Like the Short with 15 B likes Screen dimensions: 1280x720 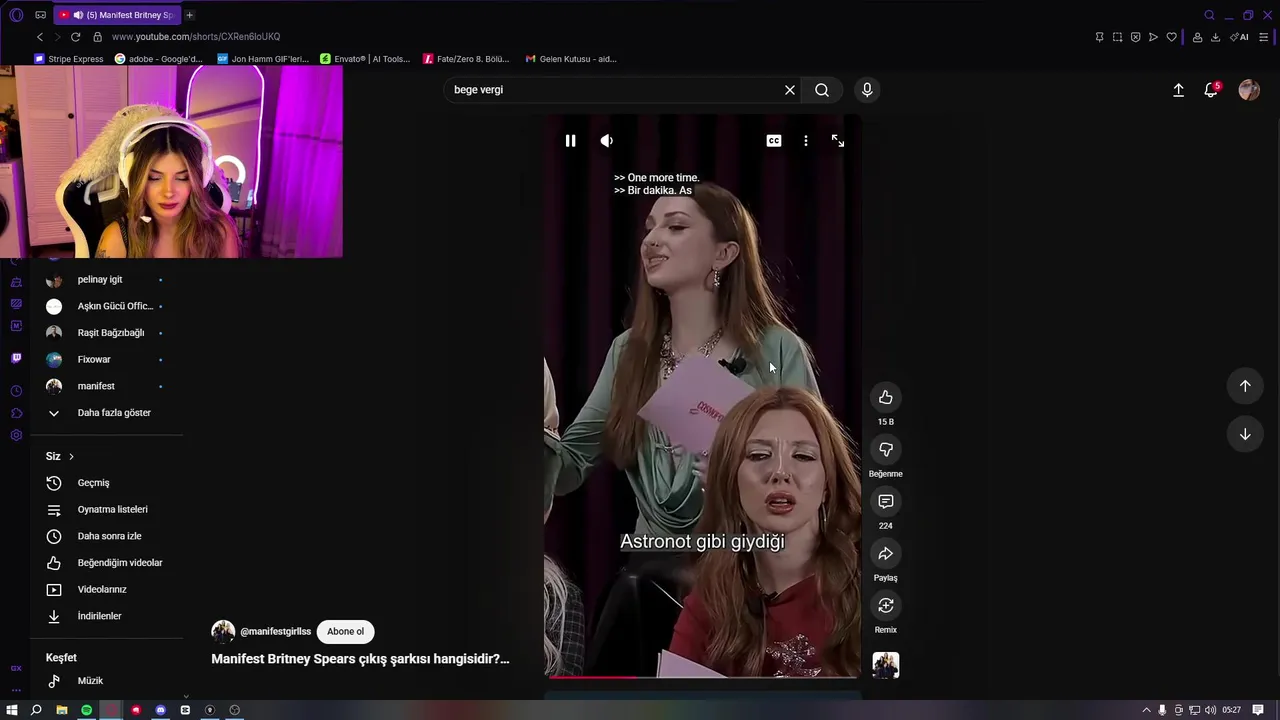[886, 398]
